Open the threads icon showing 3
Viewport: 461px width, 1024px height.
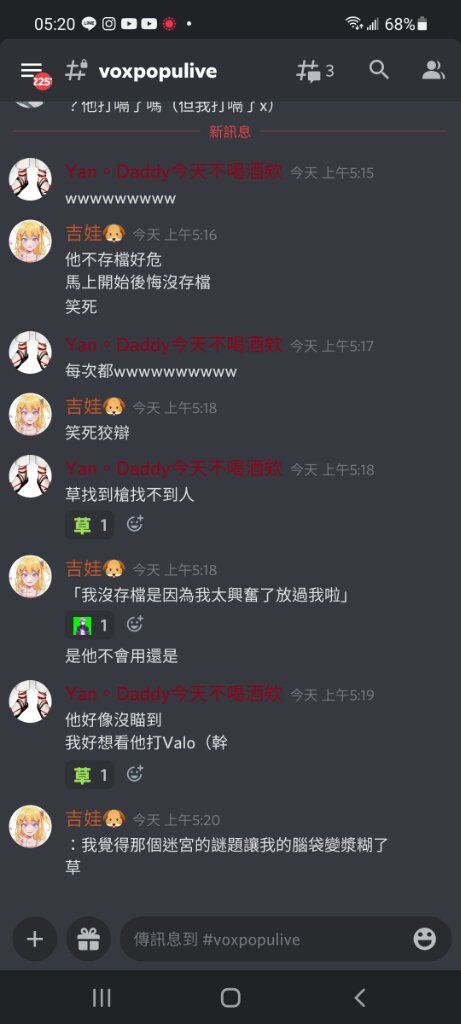point(315,71)
